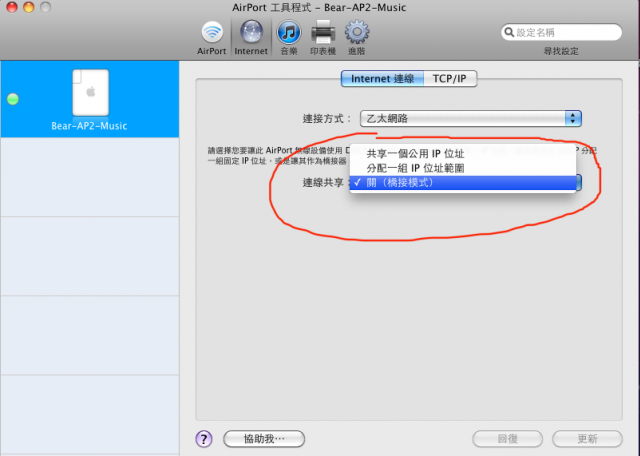Choose 共享一個公用 IP 位址 option
The width and height of the screenshot is (640, 456).
(x=463, y=153)
